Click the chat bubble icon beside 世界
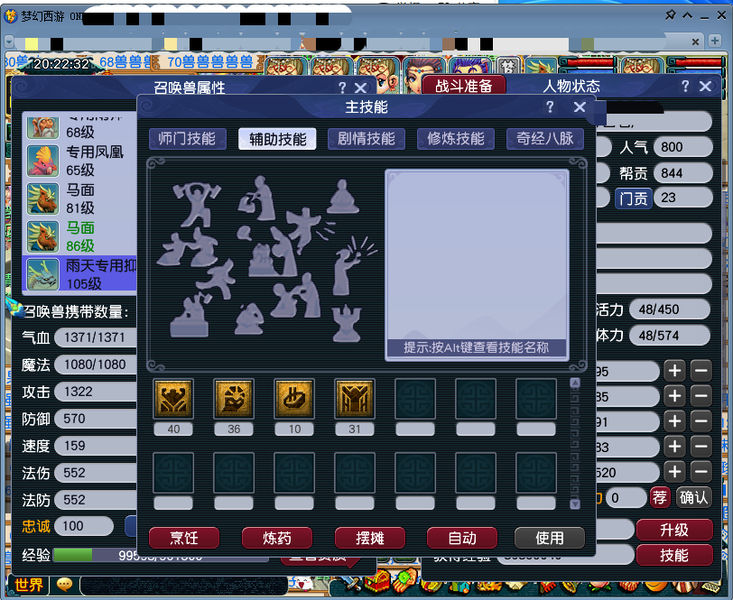The image size is (733, 600). tap(65, 584)
